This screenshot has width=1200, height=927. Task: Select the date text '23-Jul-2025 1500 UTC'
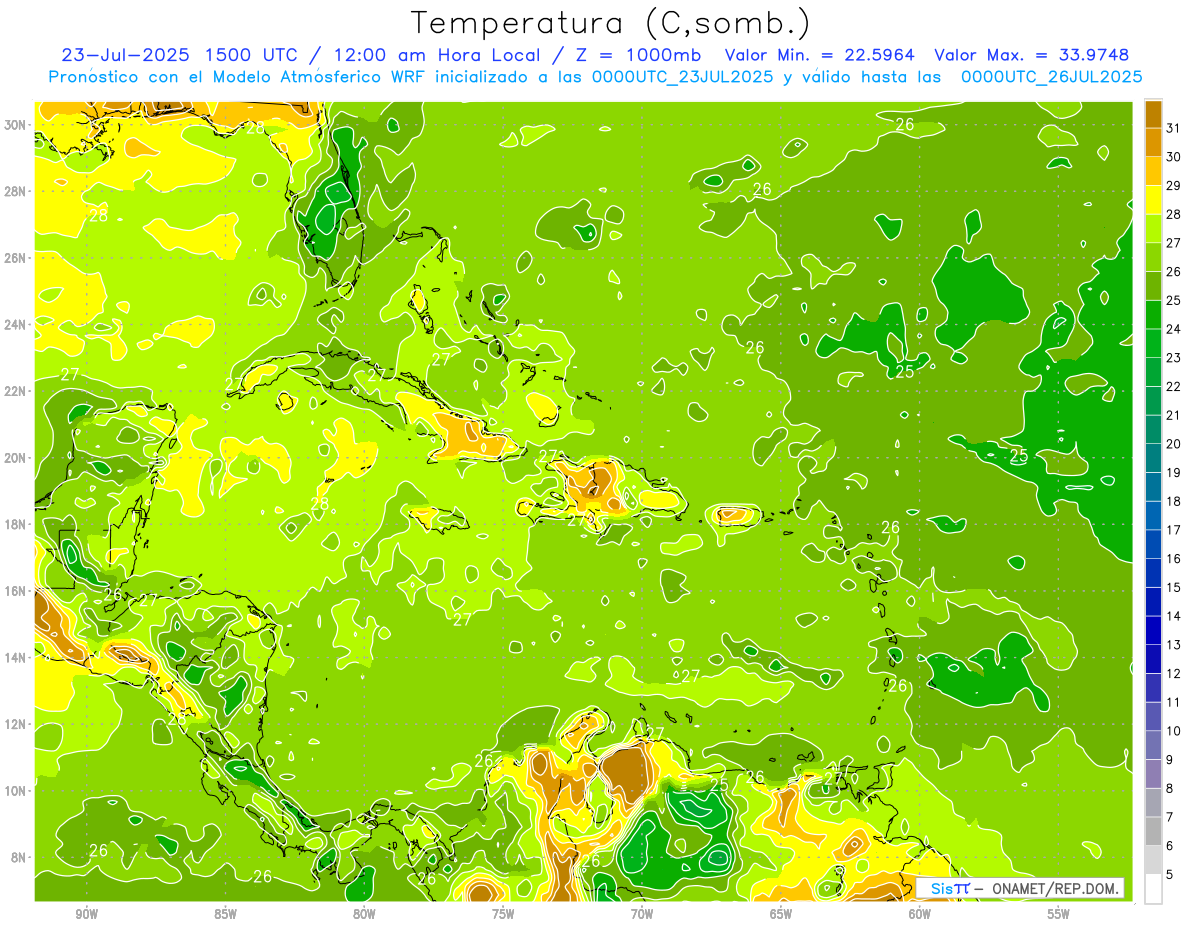pos(180,55)
